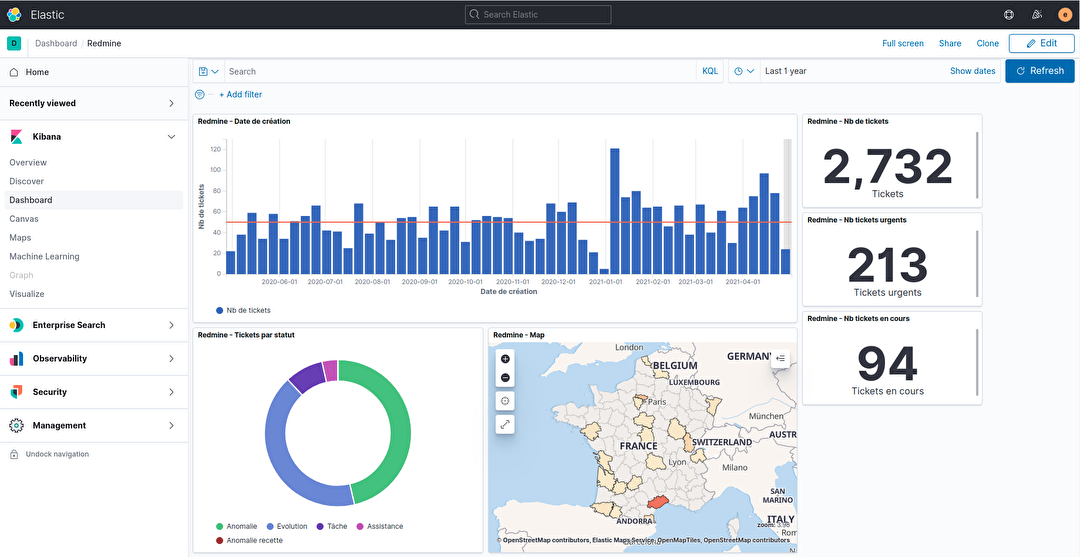
Task: Open the Last 1 year date range
Action: [786, 71]
